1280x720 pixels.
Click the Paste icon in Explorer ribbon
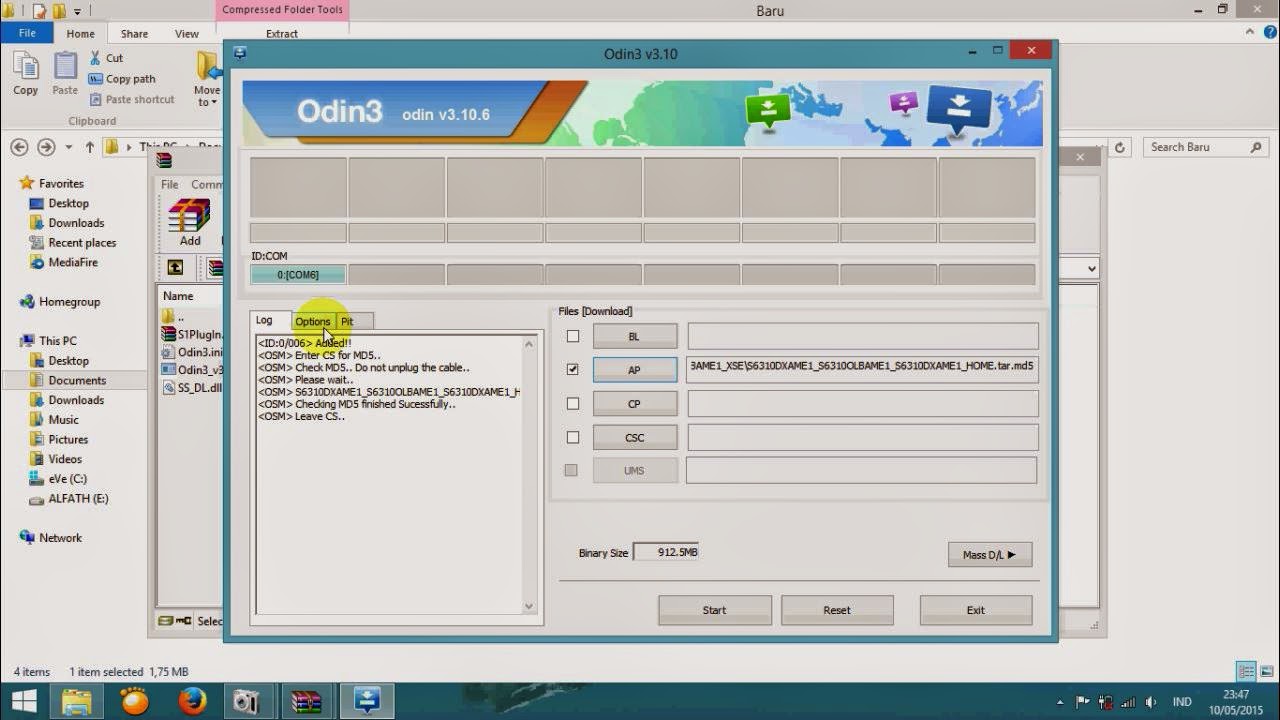click(65, 67)
